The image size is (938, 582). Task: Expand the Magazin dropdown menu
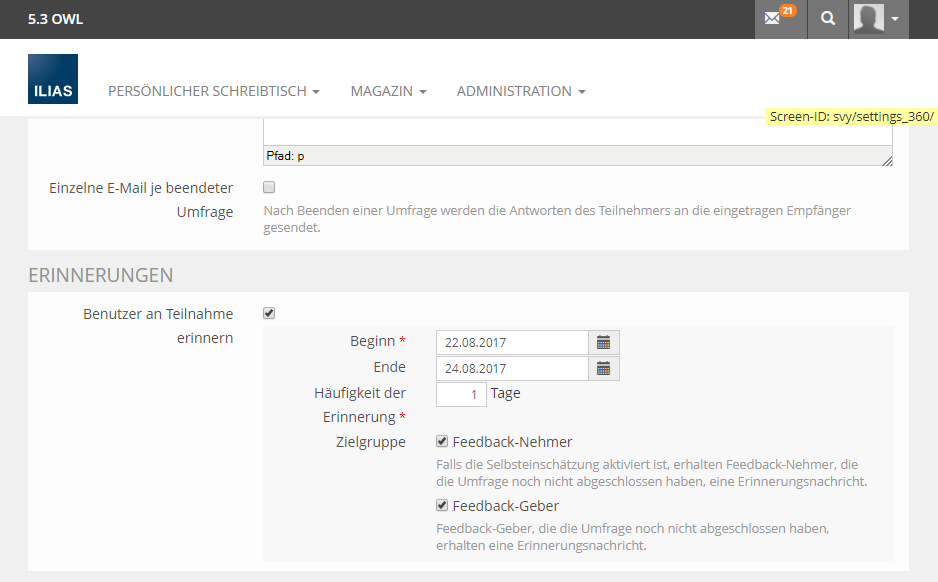388,91
